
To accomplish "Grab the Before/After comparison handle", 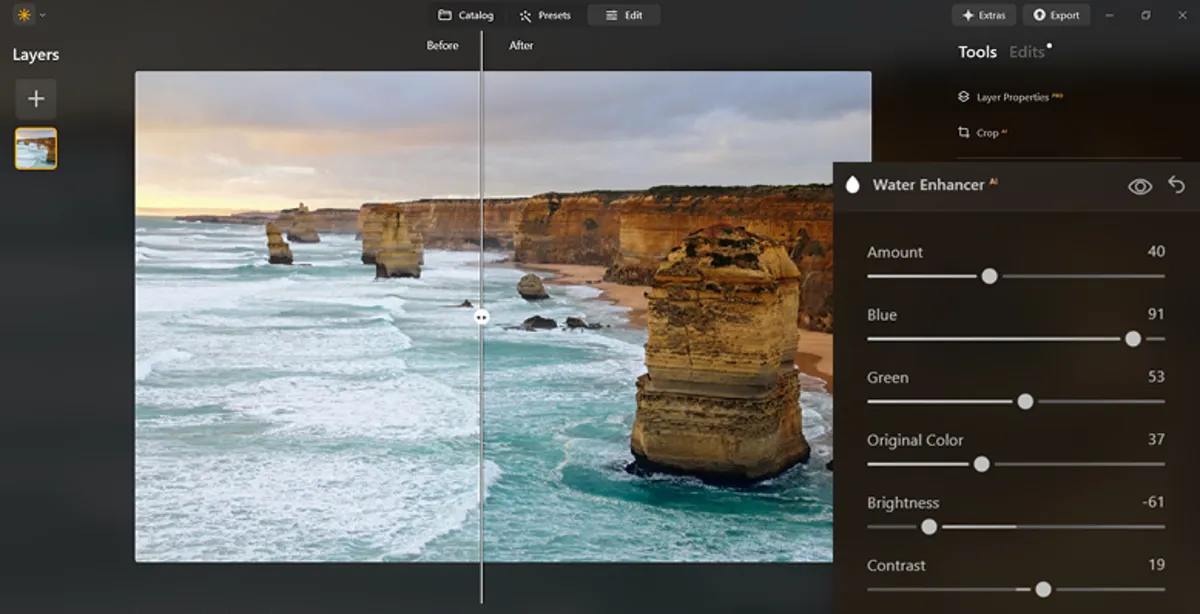I will (483, 314).
